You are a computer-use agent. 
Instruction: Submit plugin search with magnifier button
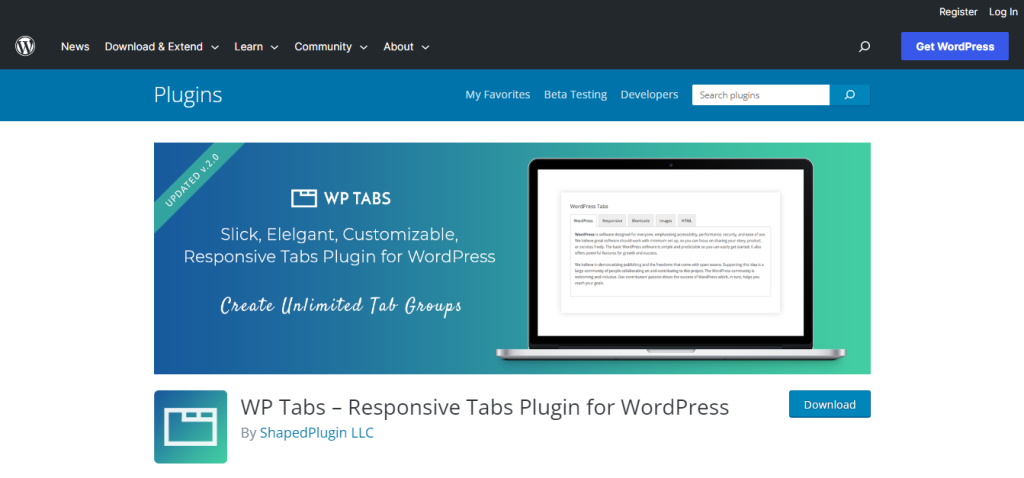[x=850, y=95]
